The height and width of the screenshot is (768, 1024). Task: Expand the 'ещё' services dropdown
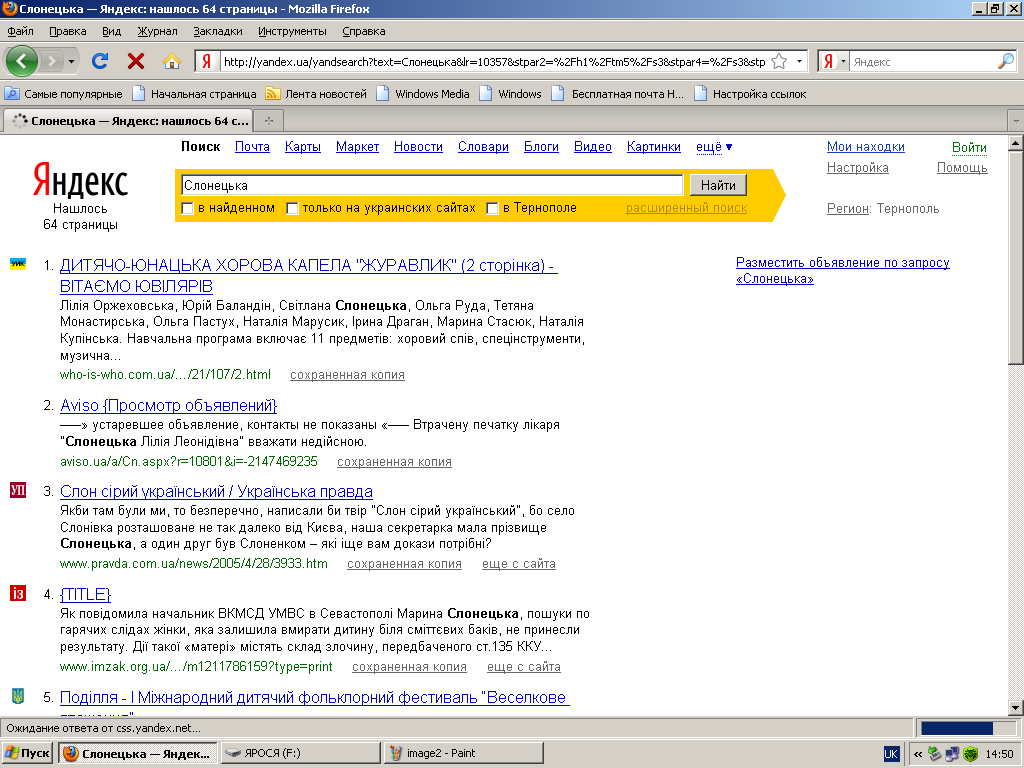[x=714, y=147]
